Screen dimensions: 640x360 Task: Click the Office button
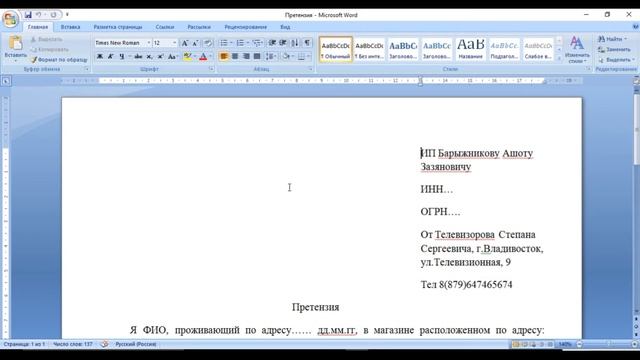coord(10,19)
